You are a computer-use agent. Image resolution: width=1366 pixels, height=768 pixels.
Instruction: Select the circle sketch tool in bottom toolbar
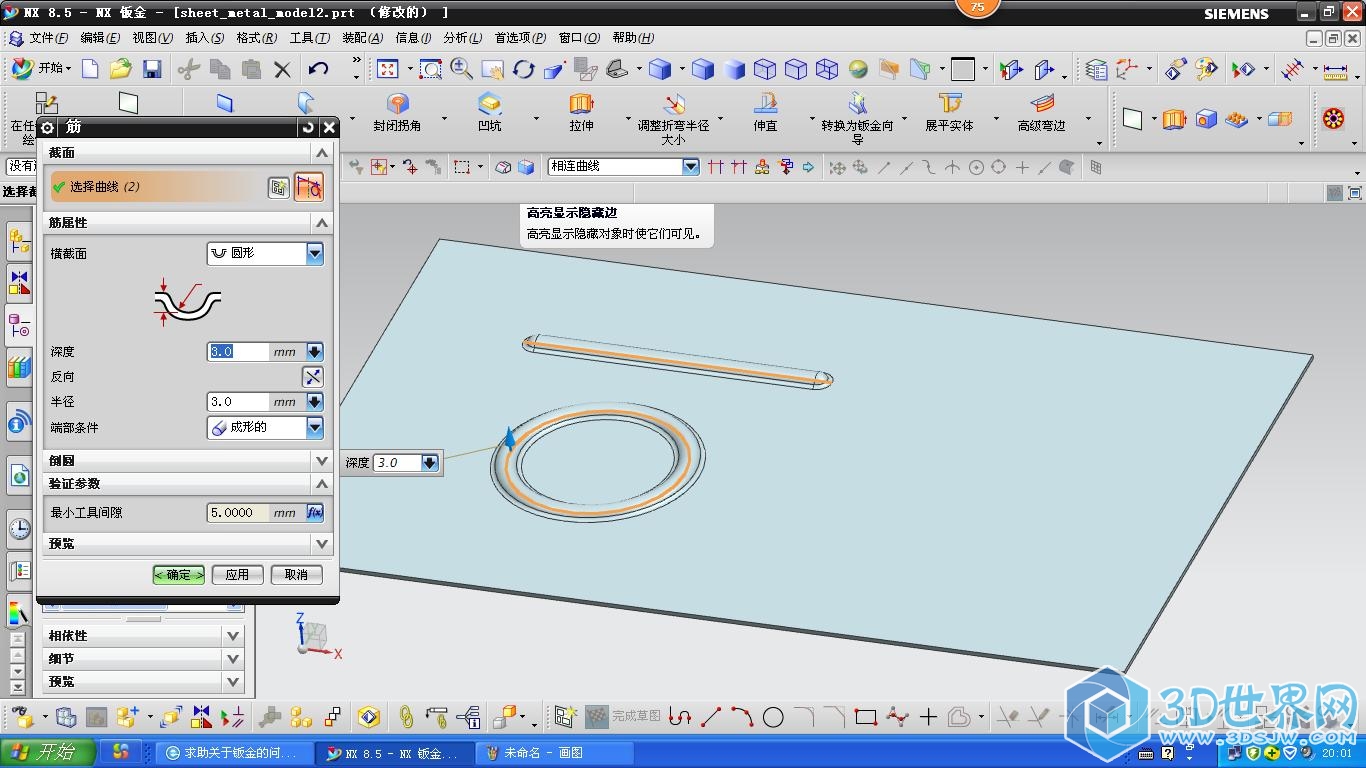coord(773,717)
